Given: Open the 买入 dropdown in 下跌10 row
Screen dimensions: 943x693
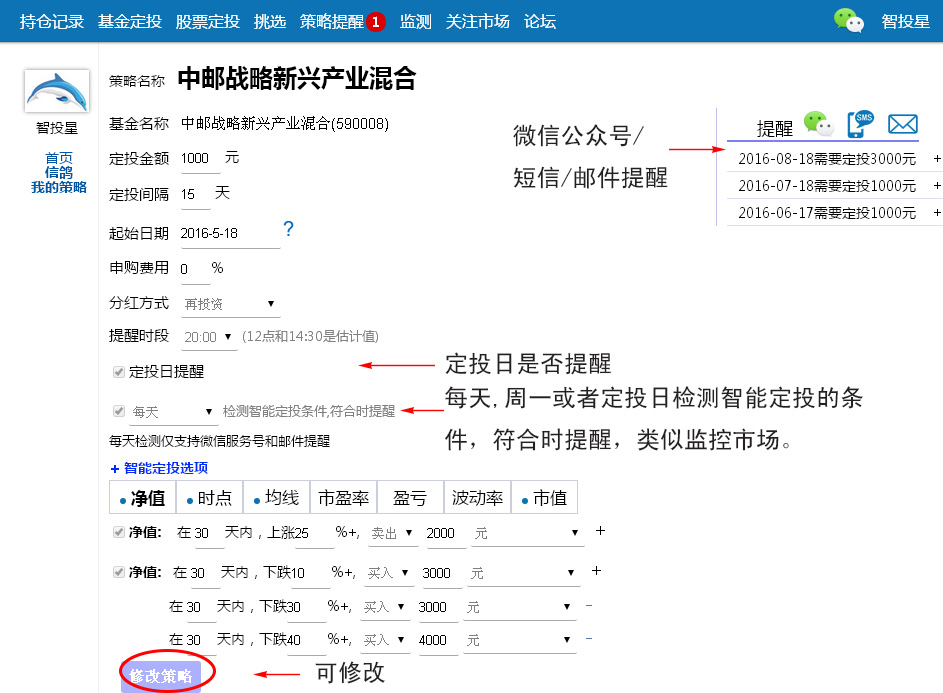Looking at the screenshot, I should click(x=389, y=573).
